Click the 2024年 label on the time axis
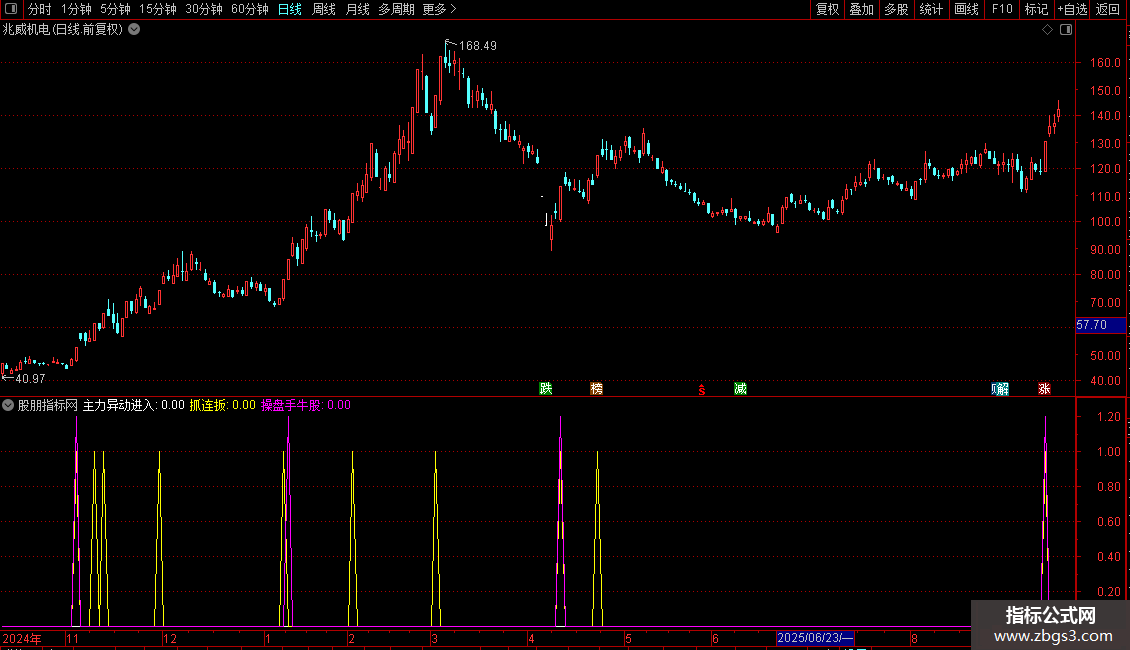 tap(22, 638)
